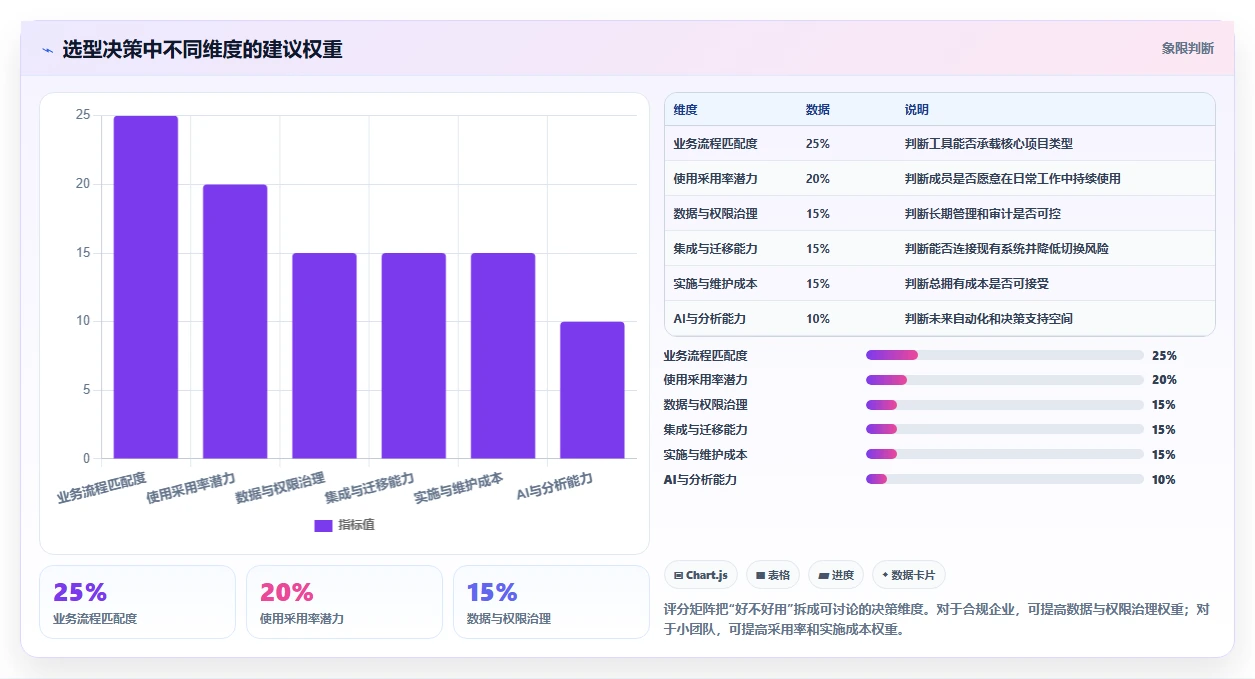1255x679 pixels.
Task: Click the AI与分析能力 chart bar
Action: tap(592, 390)
